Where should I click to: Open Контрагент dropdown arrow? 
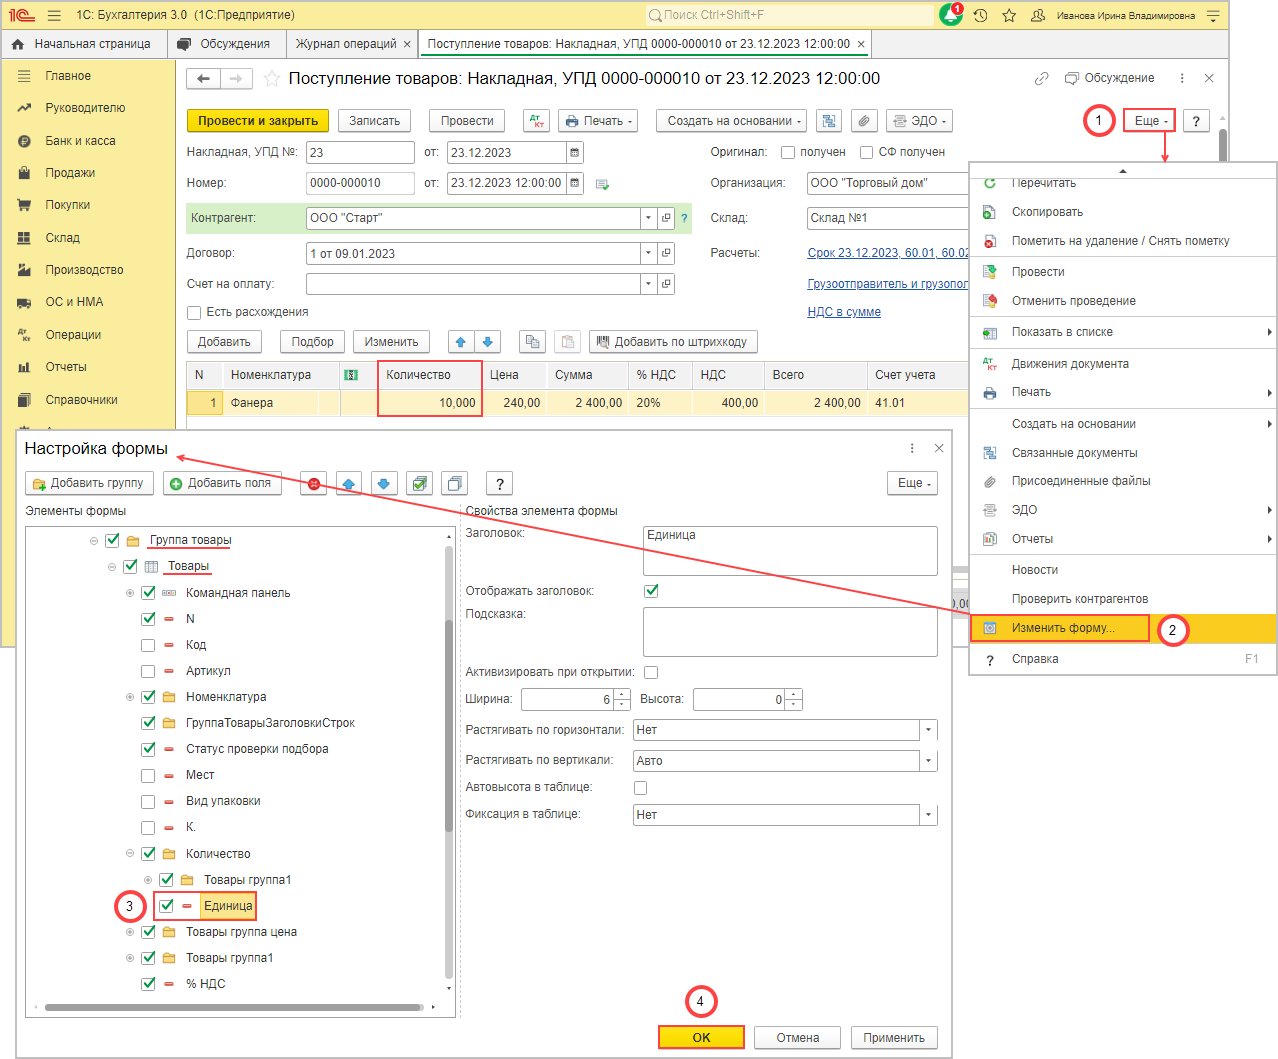pyautogui.click(x=648, y=218)
